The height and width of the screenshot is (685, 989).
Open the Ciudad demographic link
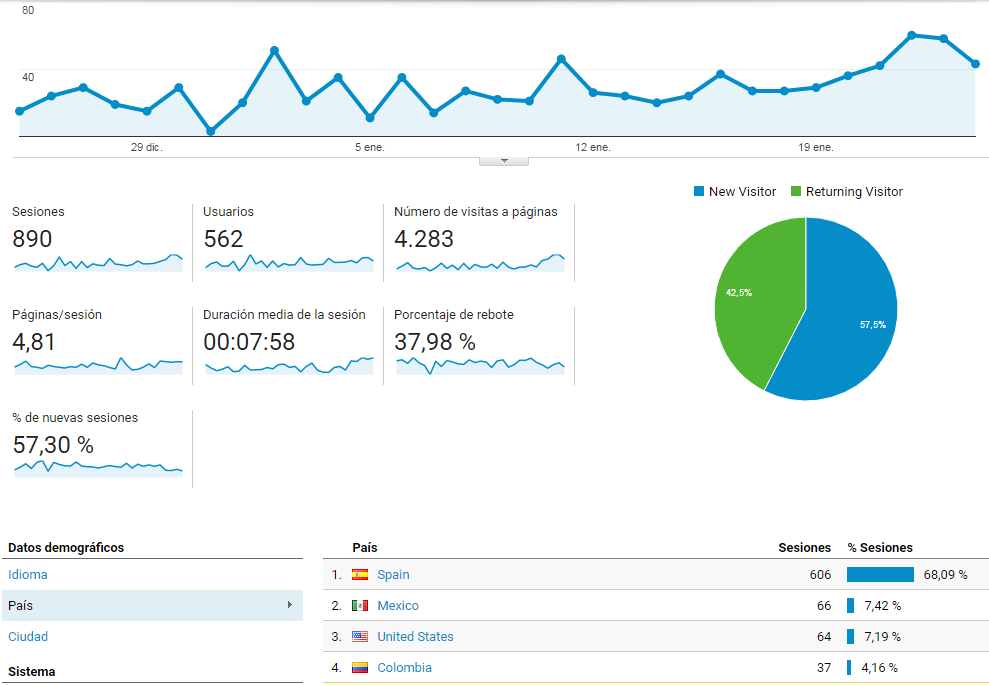28,636
